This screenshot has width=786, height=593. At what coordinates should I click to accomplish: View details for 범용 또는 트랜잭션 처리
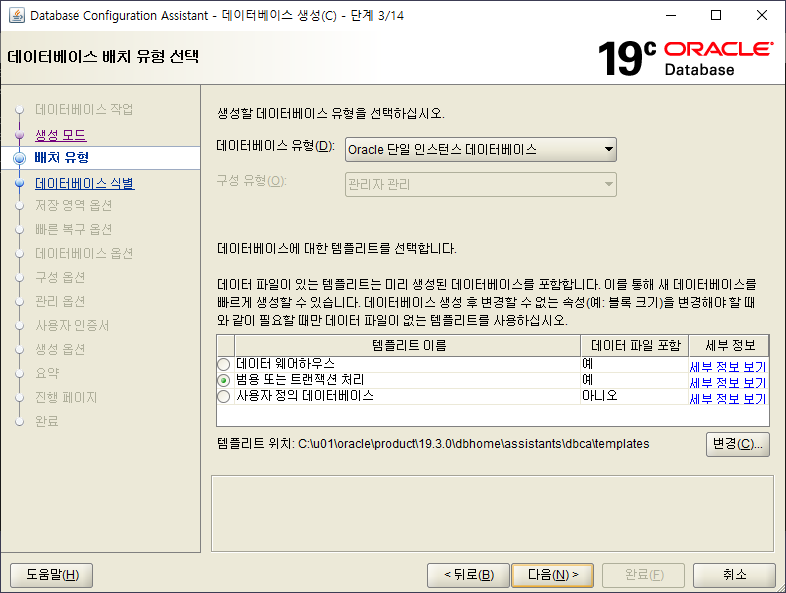pos(728,383)
